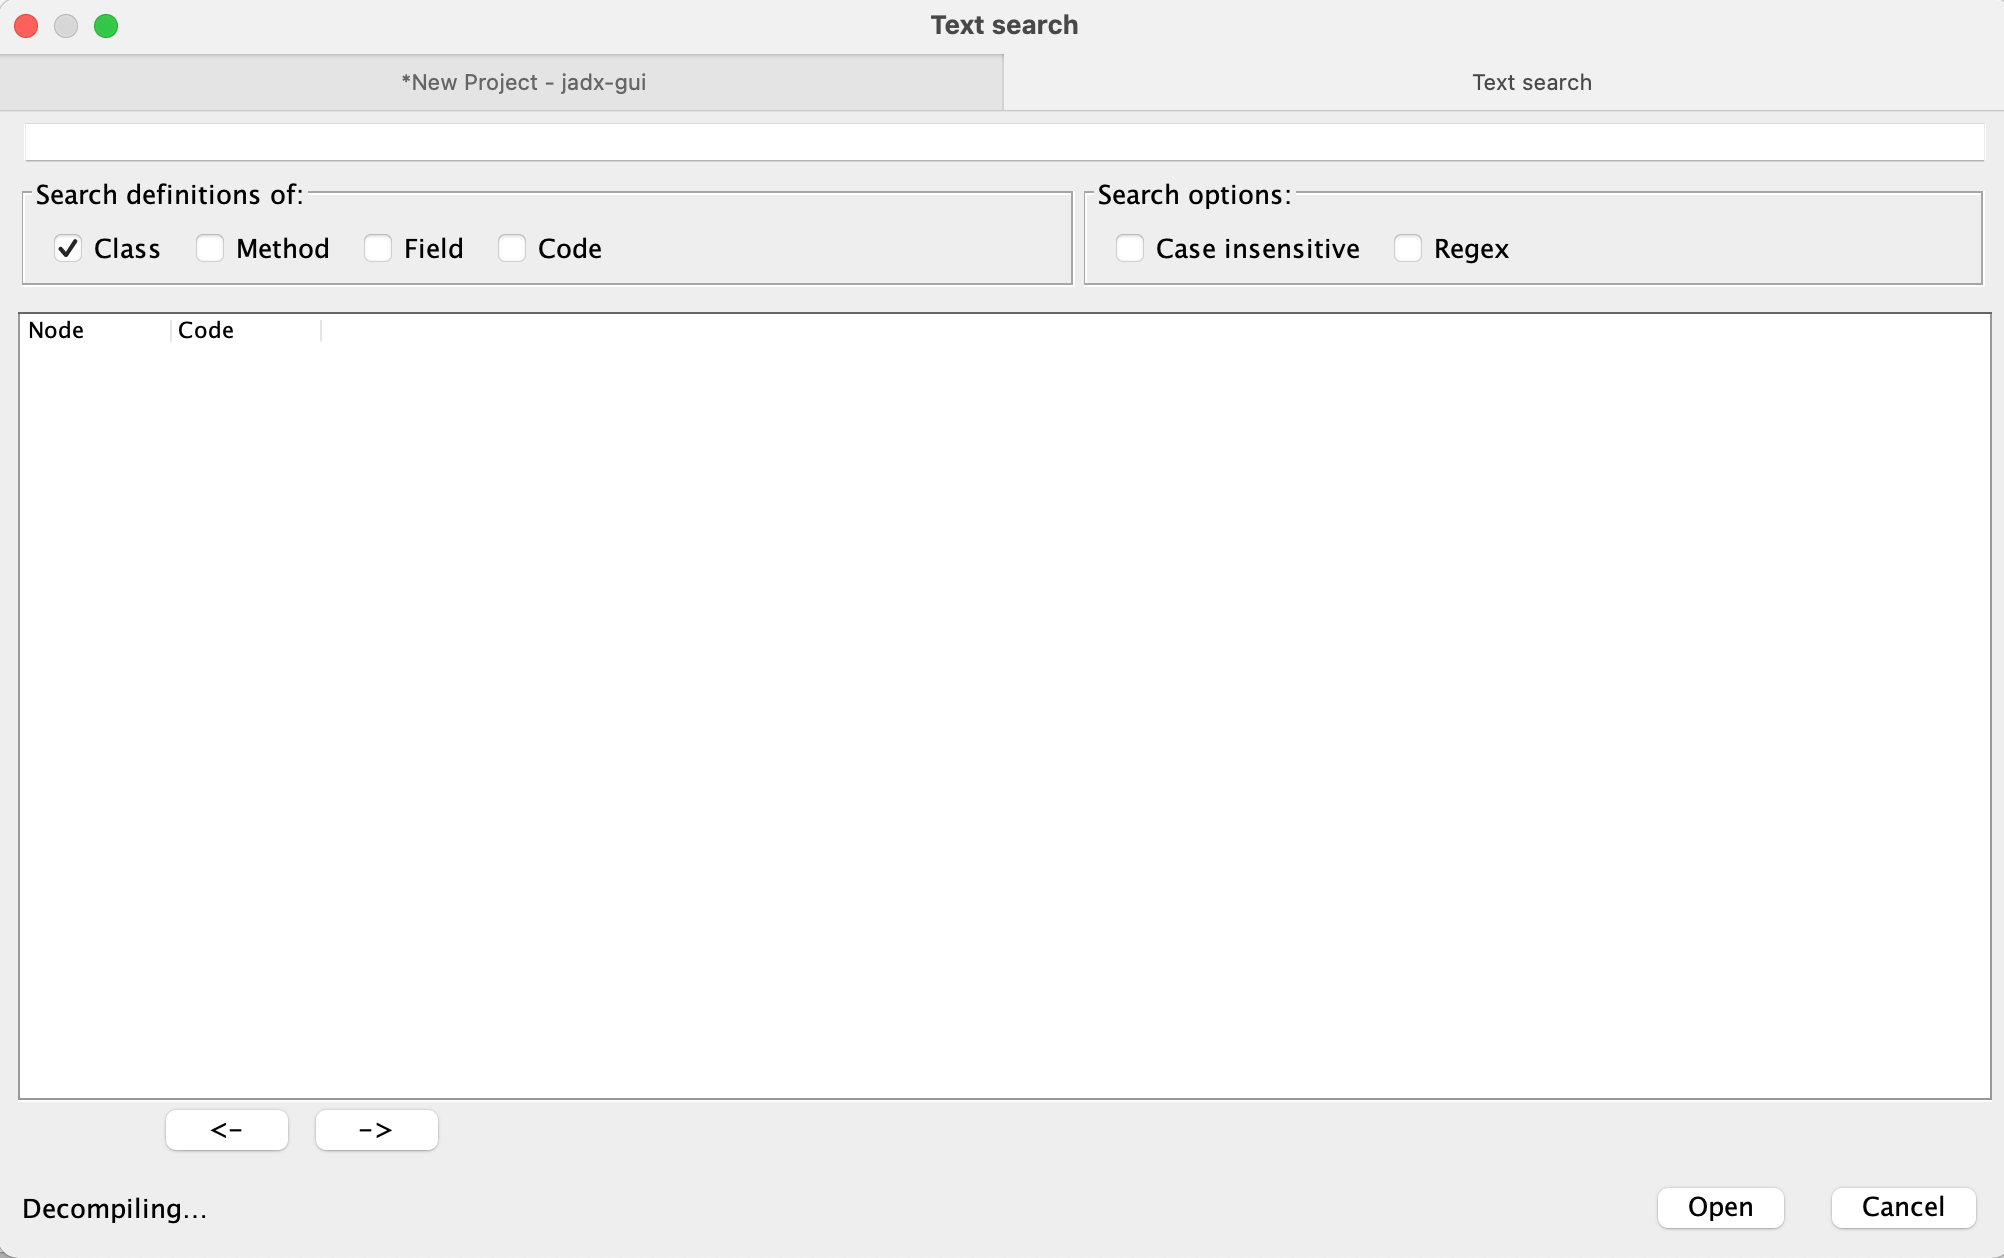Screen dimensions: 2004x1258
Task: Click the search query input field
Action: point(1000,142)
